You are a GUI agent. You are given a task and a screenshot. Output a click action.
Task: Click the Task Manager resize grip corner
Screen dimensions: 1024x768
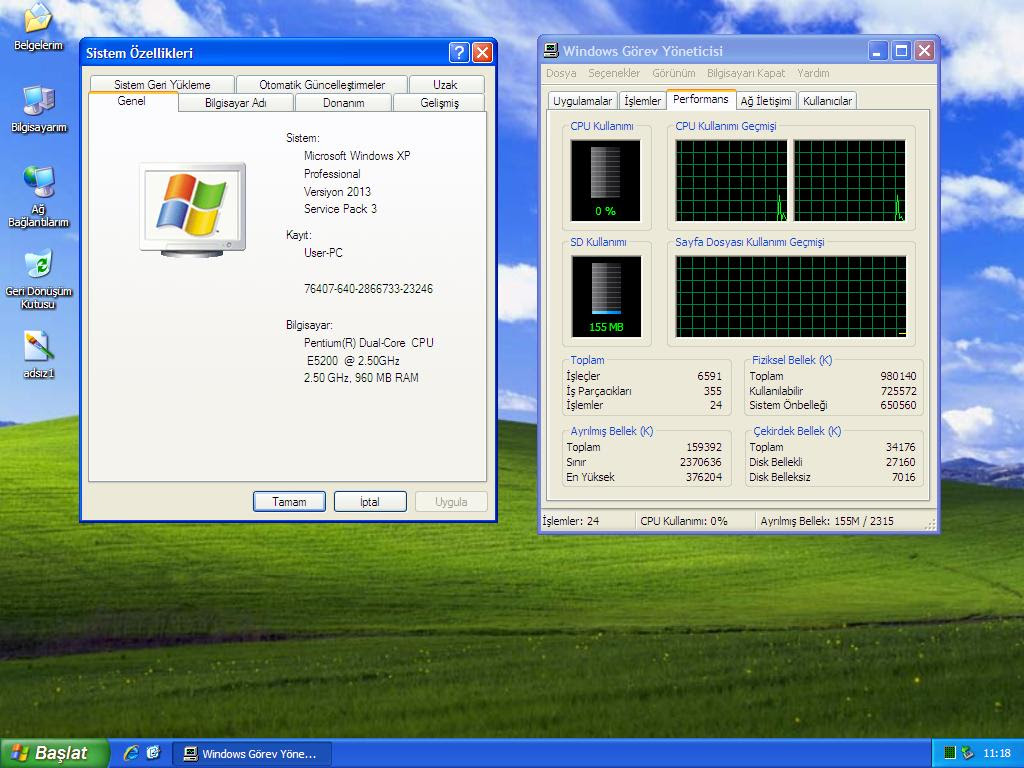point(931,524)
